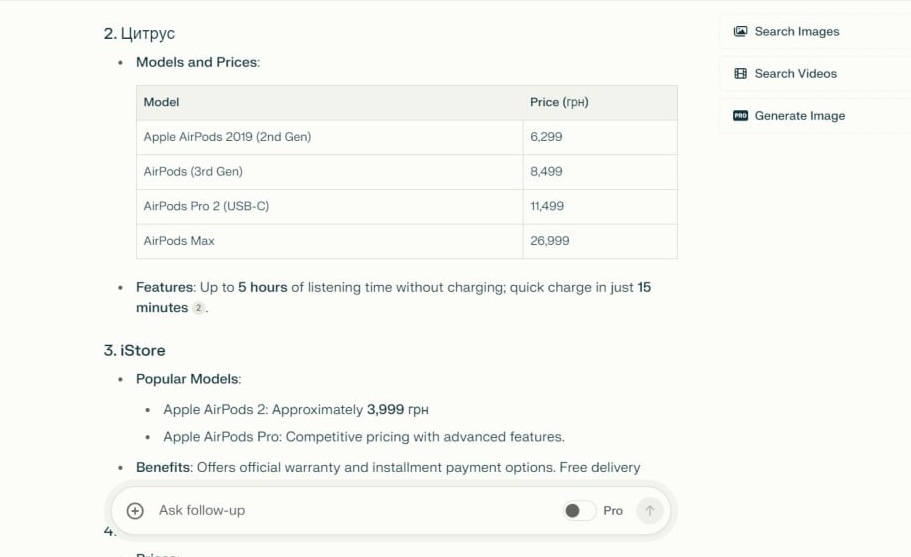Viewport: 911px width, 557px height.
Task: Toggle the Pro switch on
Action: pos(579,510)
